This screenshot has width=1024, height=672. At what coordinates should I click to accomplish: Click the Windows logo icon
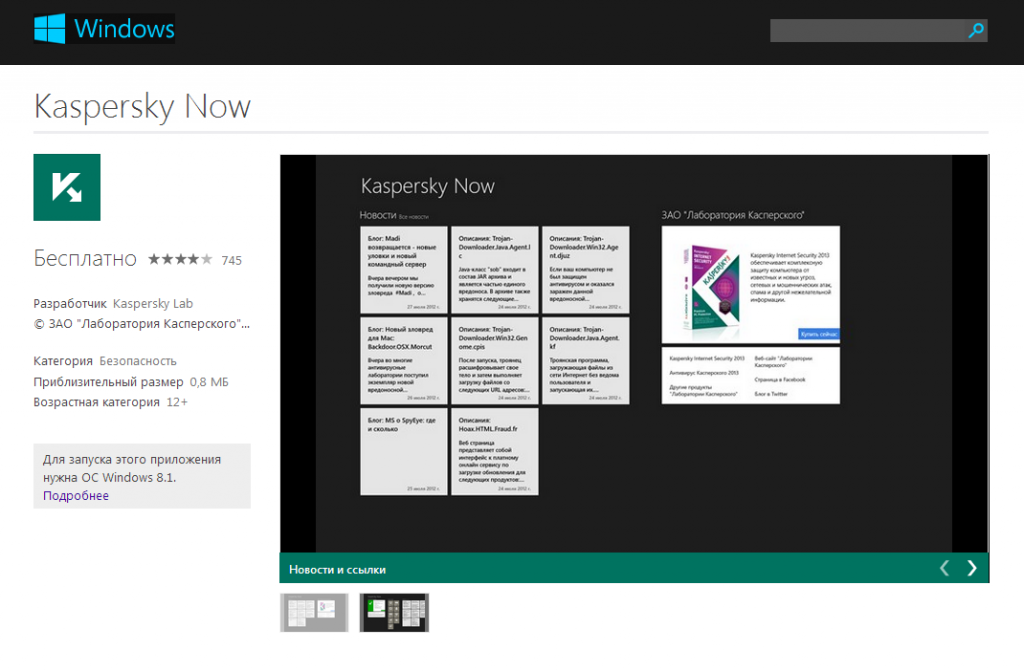[50, 29]
